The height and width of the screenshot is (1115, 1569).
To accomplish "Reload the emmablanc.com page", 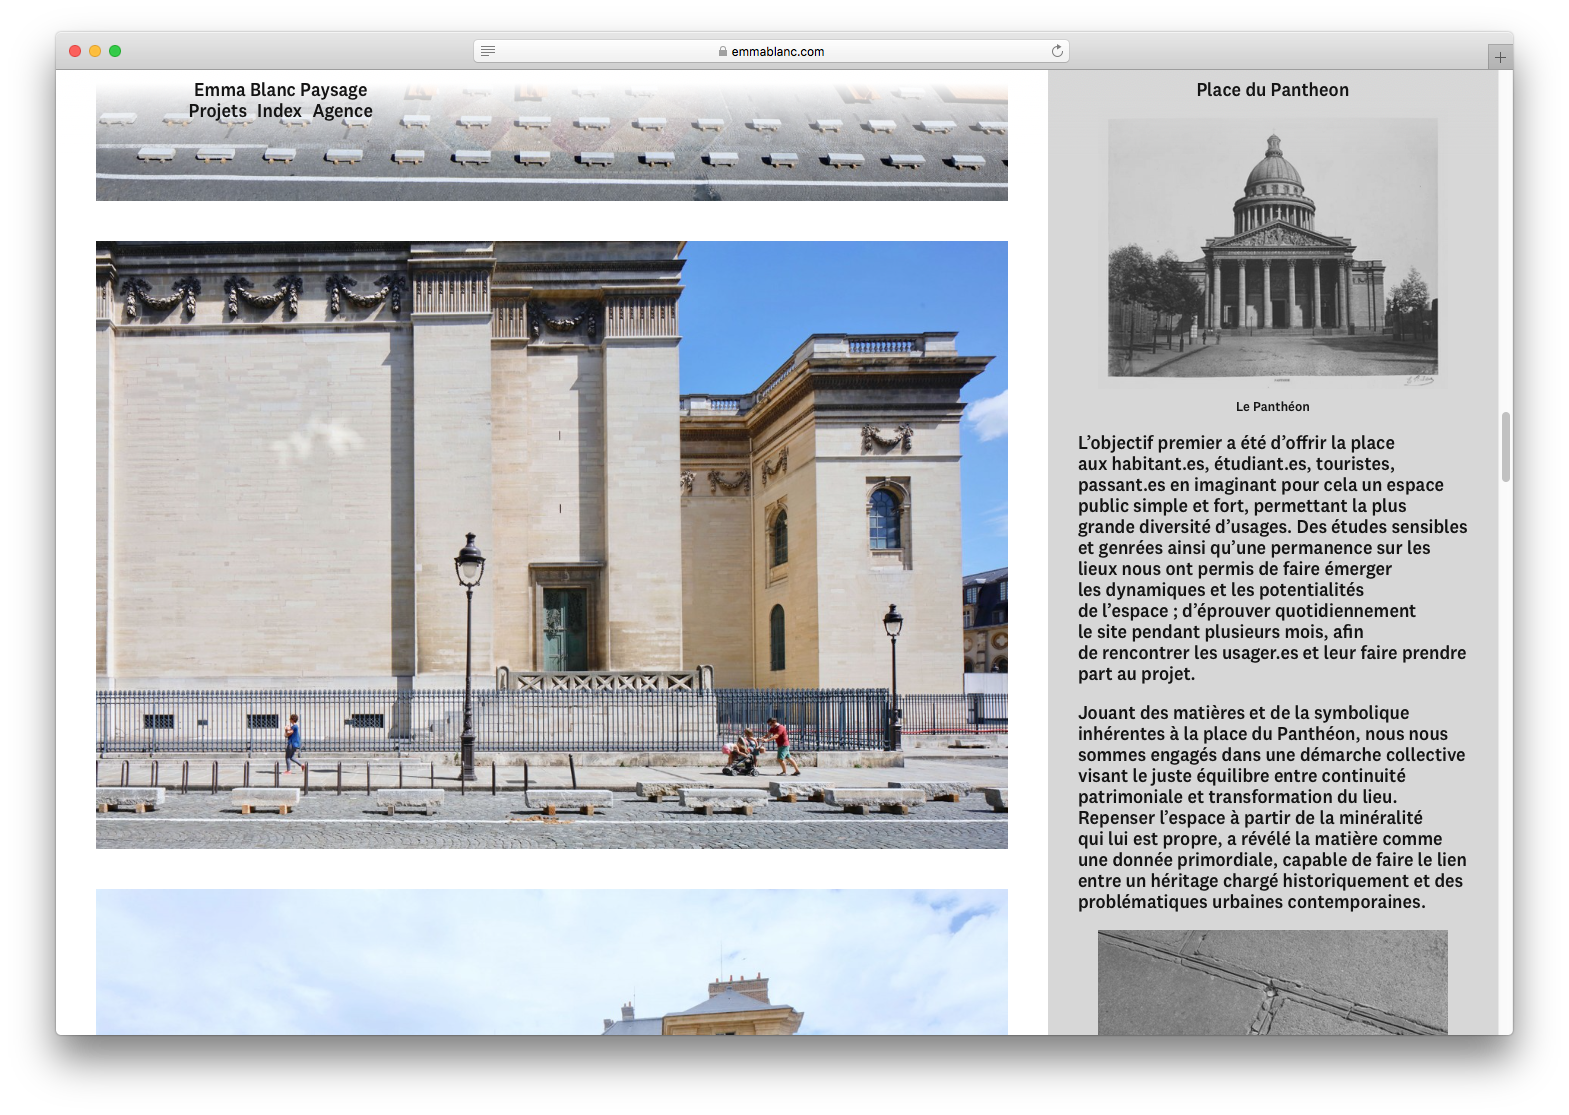I will click(1057, 51).
